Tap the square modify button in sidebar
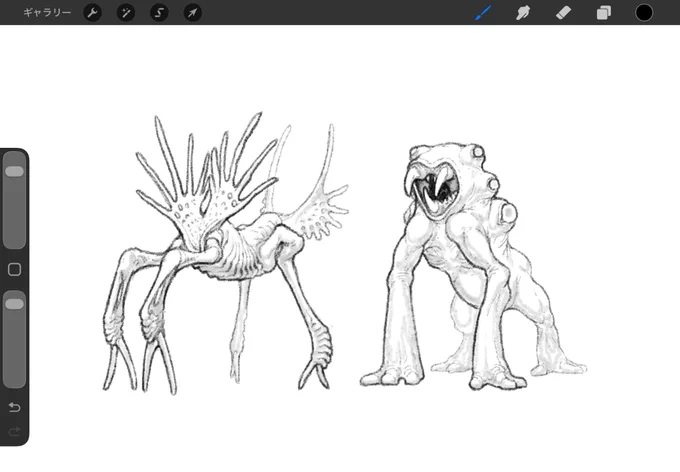This screenshot has width=680, height=472. tap(14, 269)
